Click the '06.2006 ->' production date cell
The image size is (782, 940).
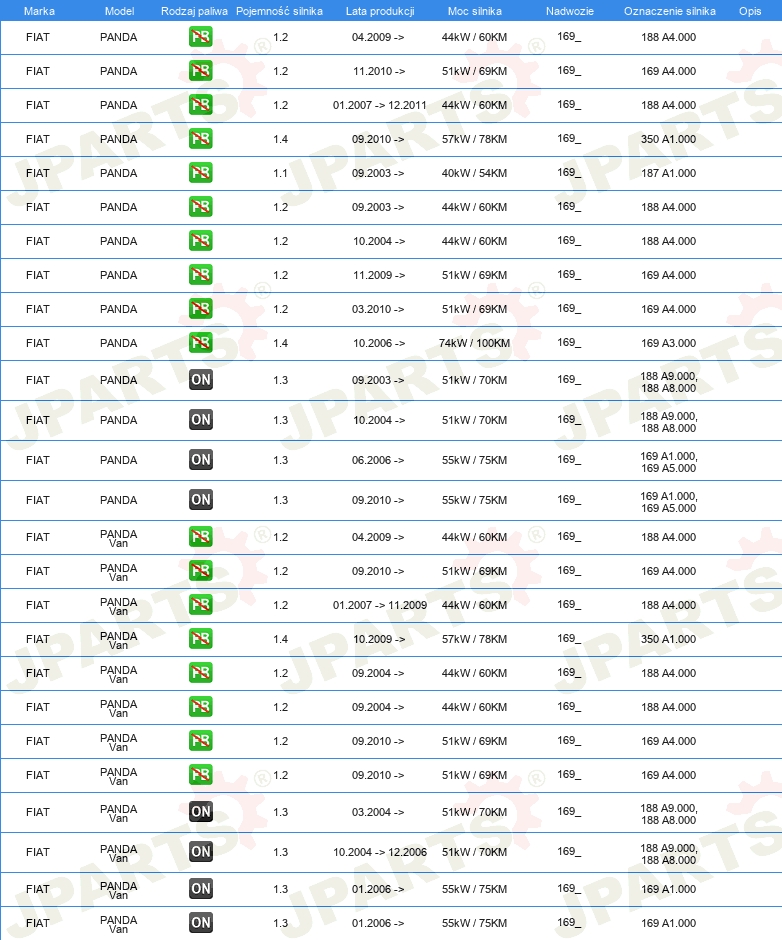point(378,460)
